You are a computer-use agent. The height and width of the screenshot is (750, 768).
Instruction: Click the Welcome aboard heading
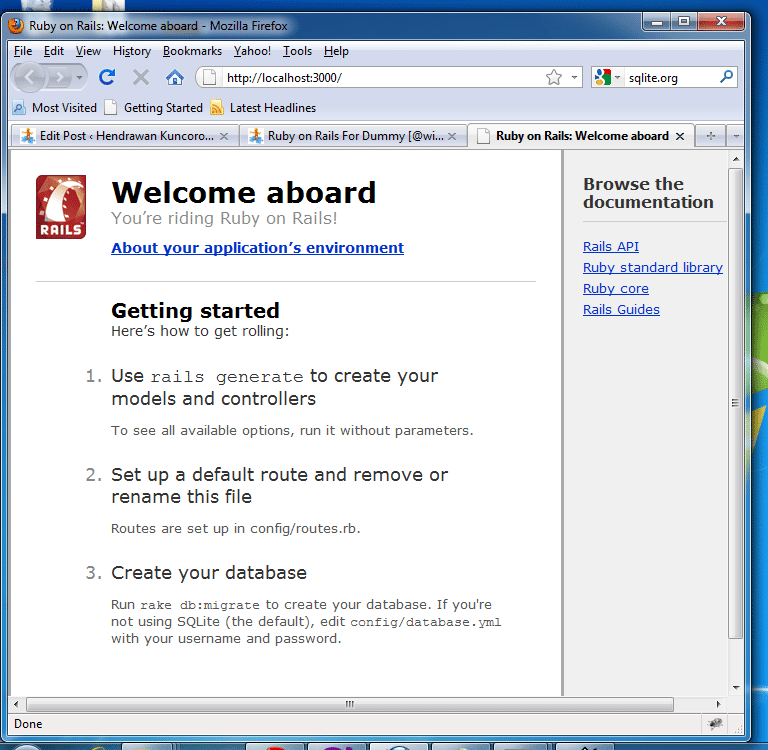pyautogui.click(x=243, y=192)
